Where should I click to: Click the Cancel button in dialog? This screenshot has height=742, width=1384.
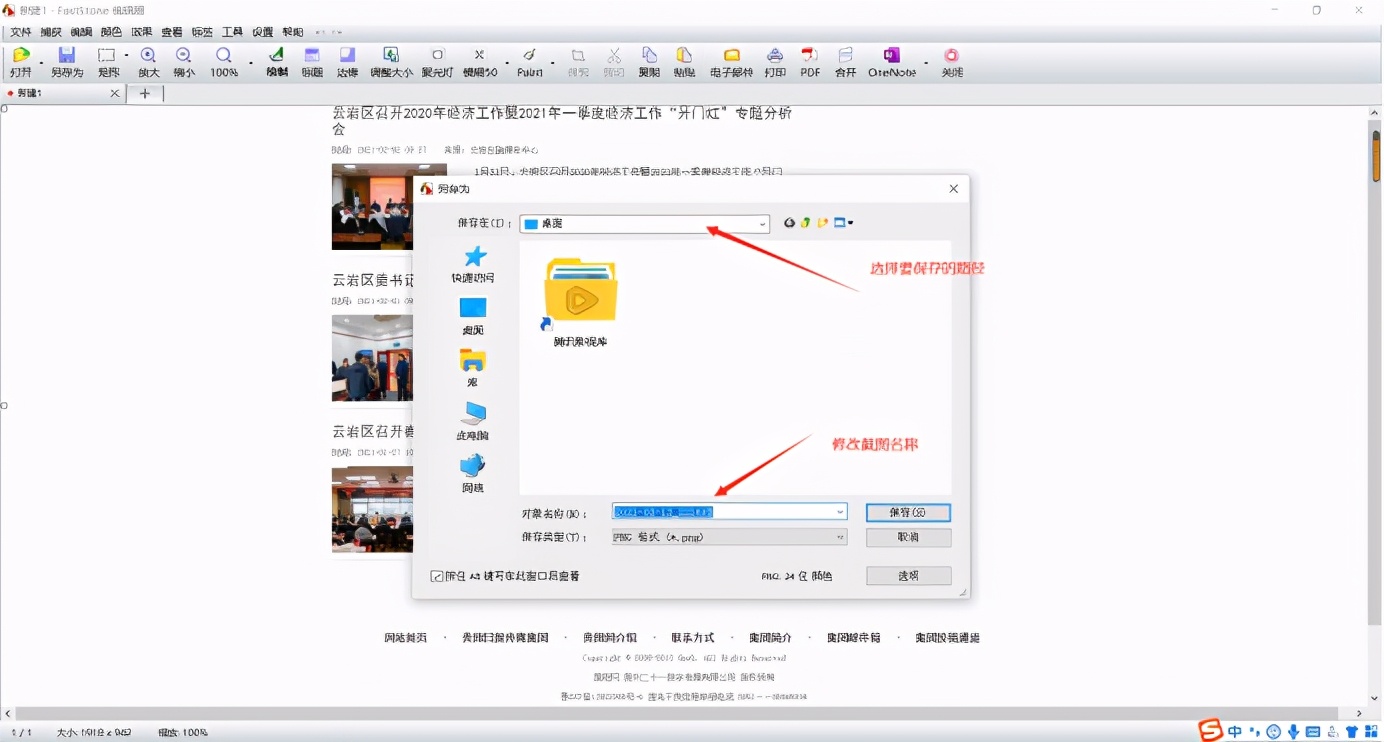pos(908,537)
